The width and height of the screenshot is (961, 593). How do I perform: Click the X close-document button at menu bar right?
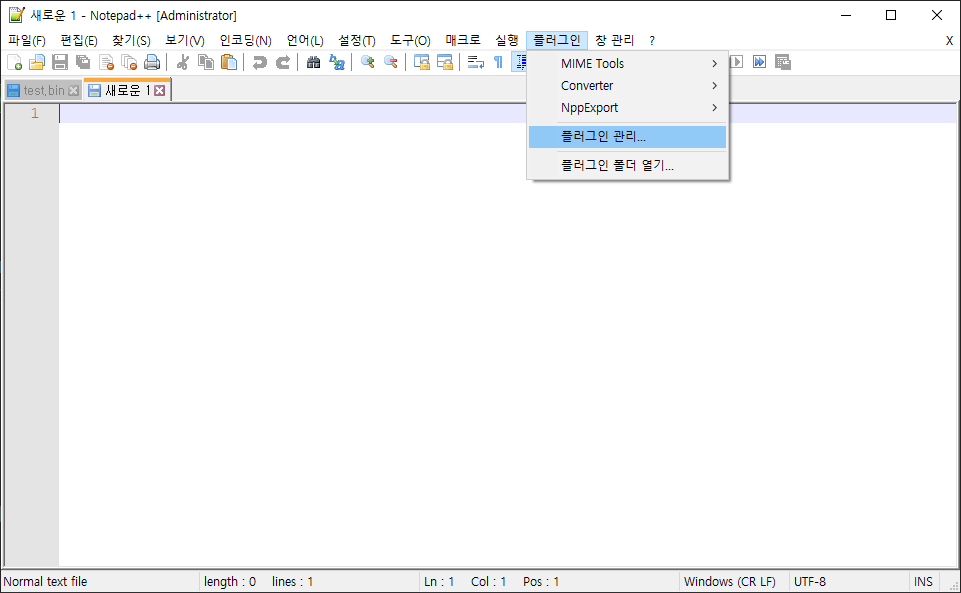click(x=949, y=40)
